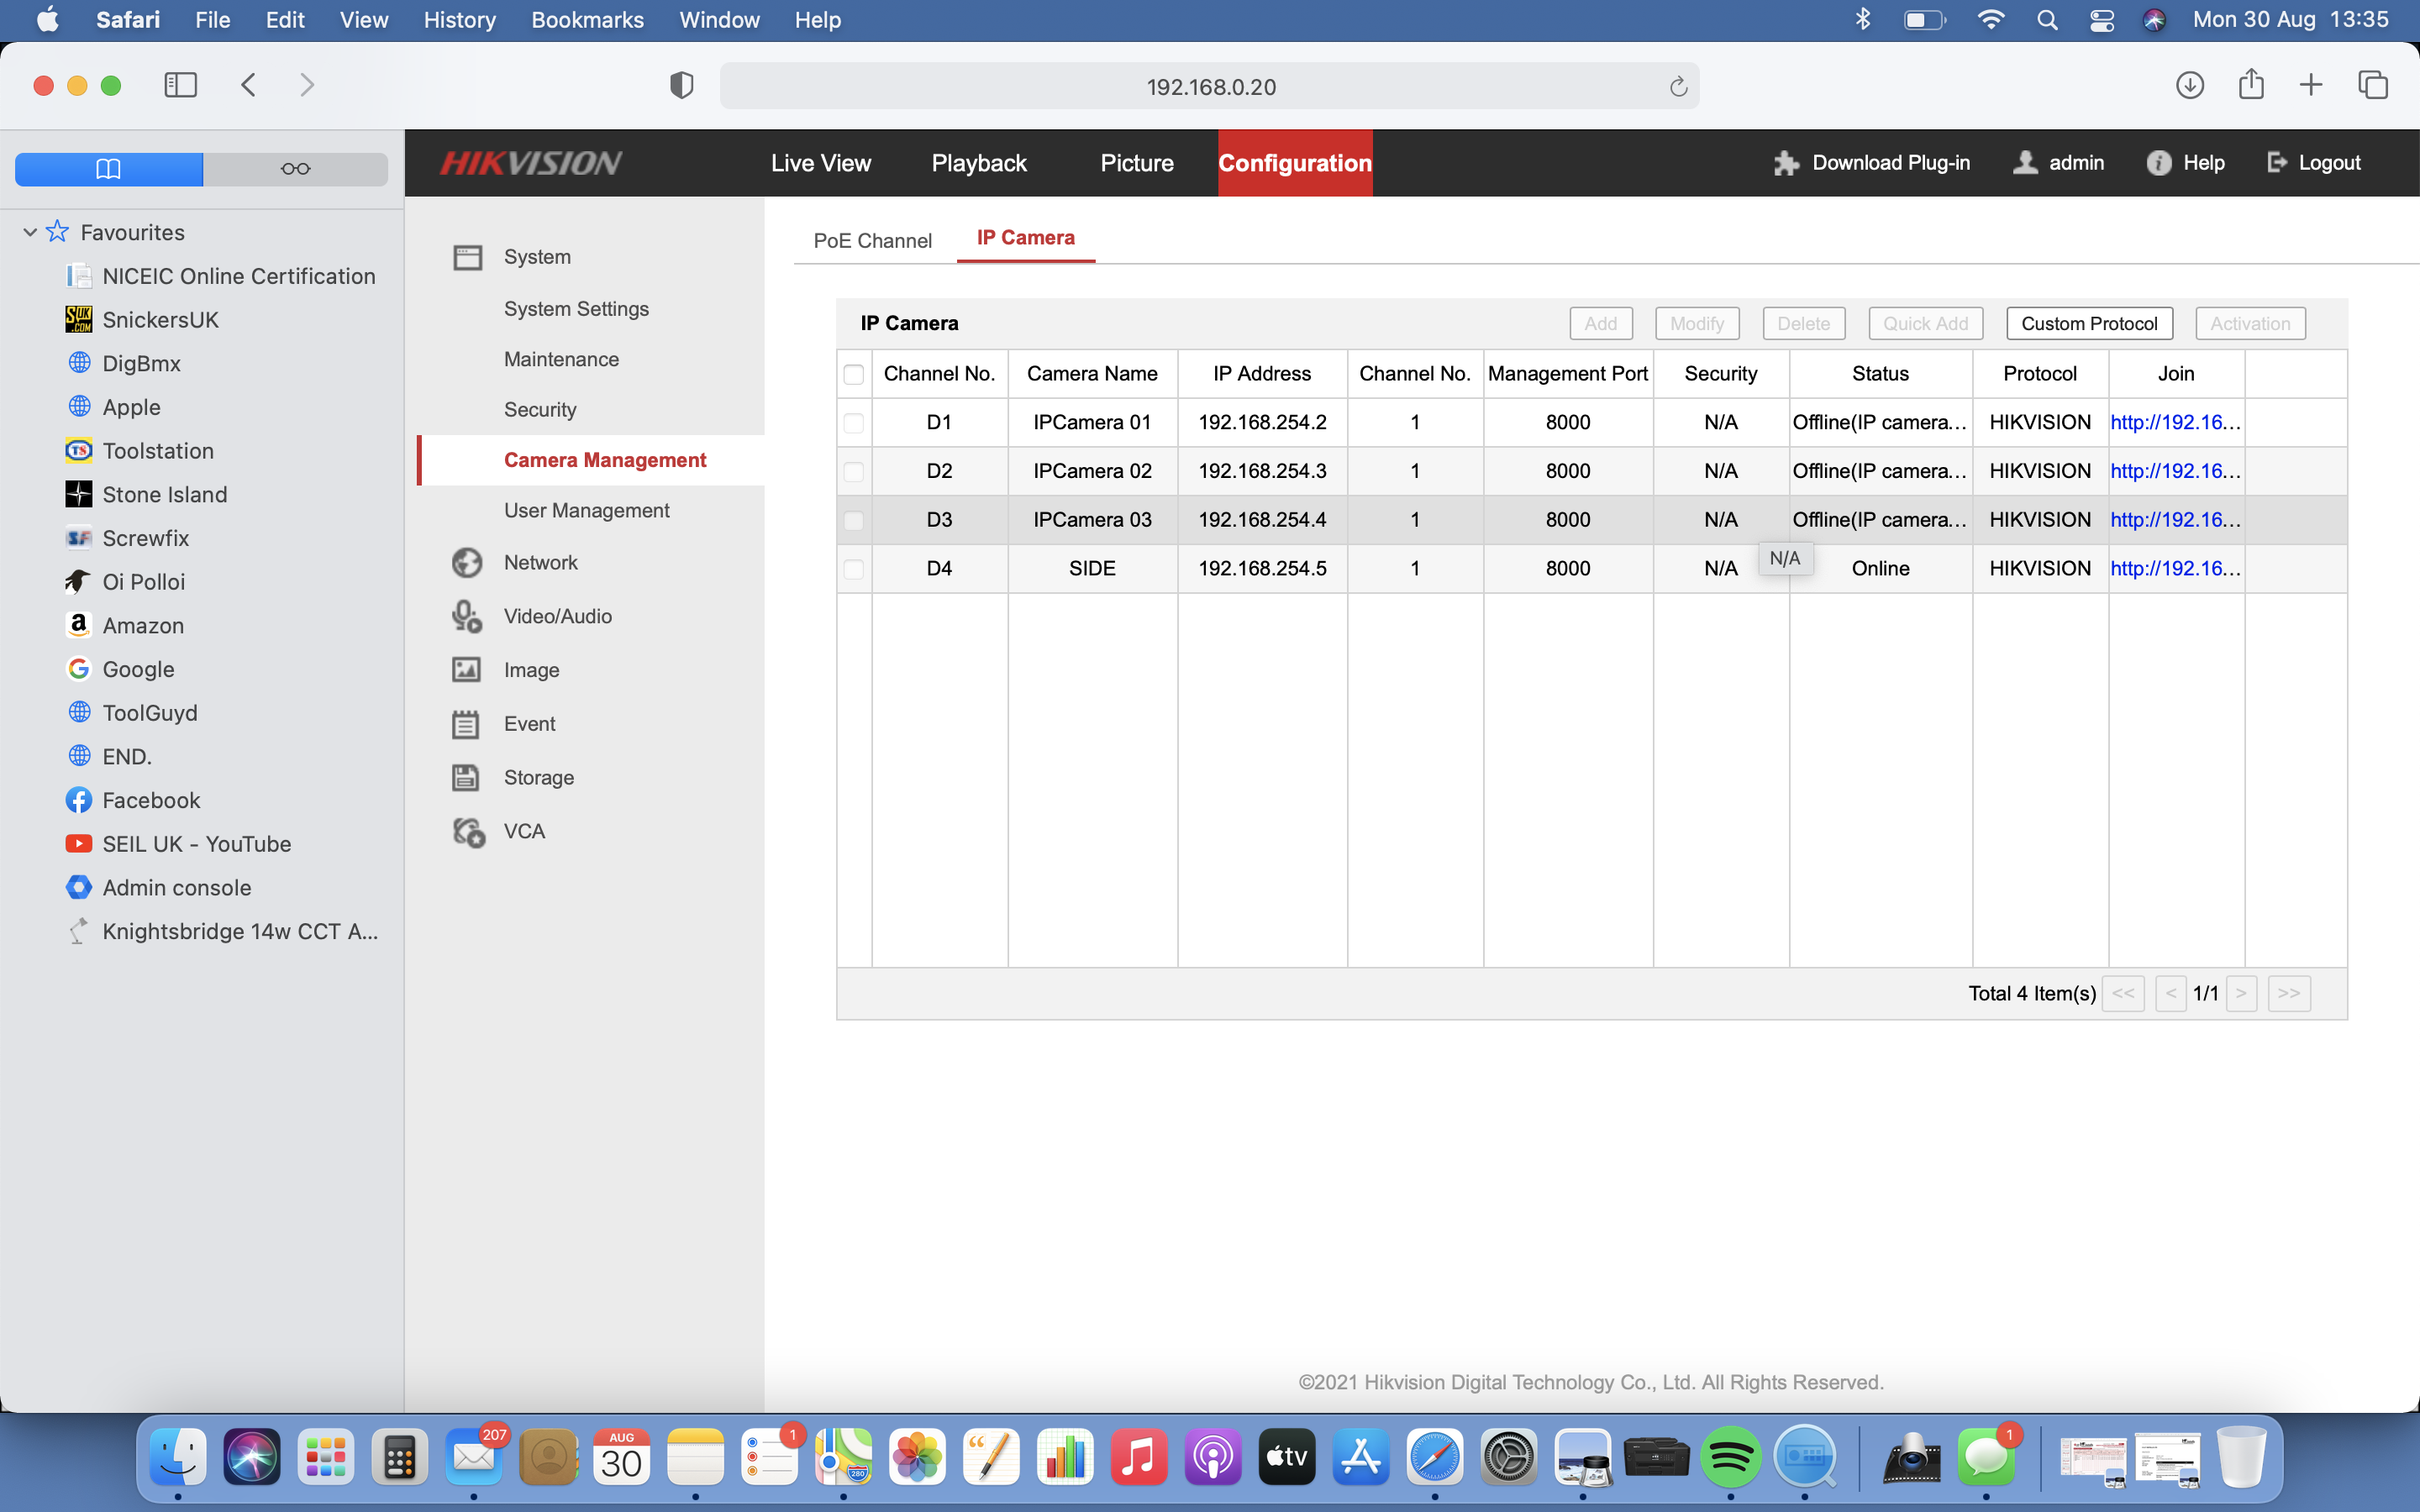Click the Storage disk icon

pyautogui.click(x=466, y=777)
